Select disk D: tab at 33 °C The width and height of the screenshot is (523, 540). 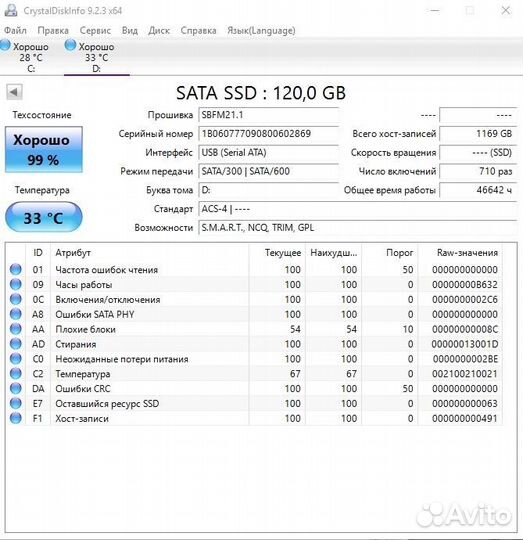(97, 57)
